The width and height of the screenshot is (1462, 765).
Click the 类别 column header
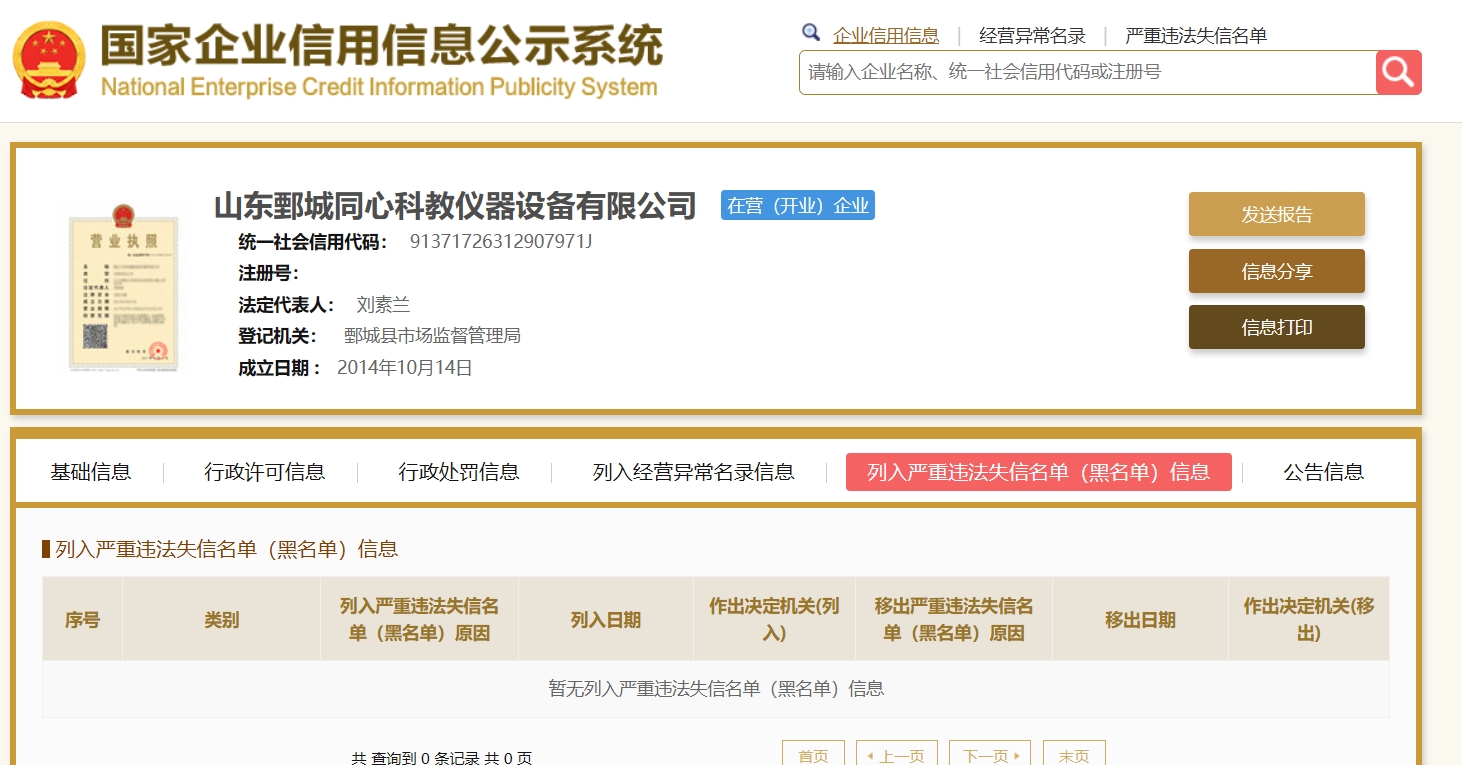click(x=222, y=620)
